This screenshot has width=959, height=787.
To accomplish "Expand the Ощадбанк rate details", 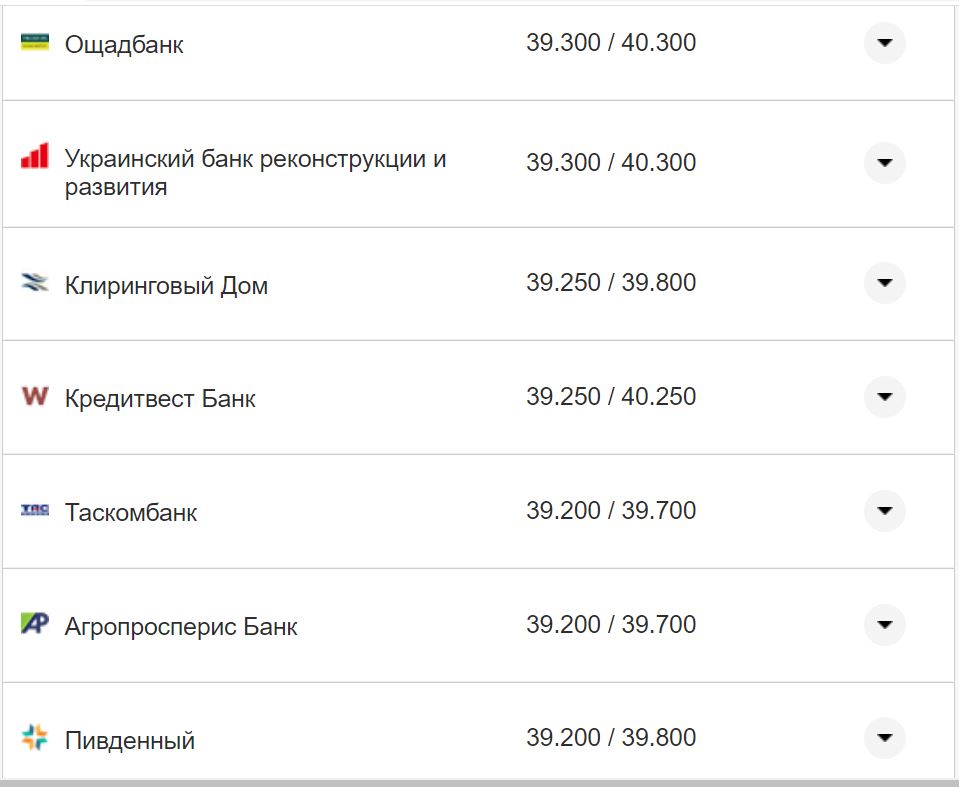I will pos(884,43).
